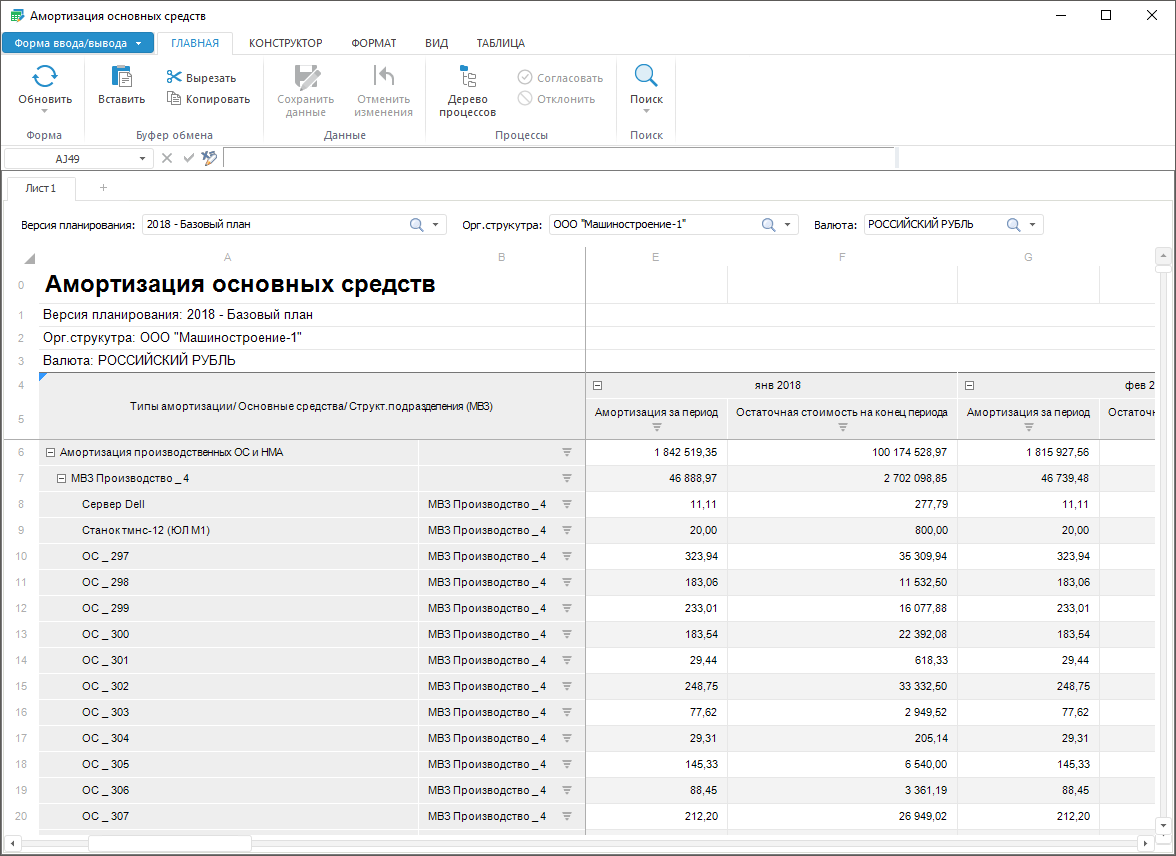This screenshot has width=1176, height=856.
Task: Open the Версия планирования dropdown arrow
Action: tap(436, 225)
